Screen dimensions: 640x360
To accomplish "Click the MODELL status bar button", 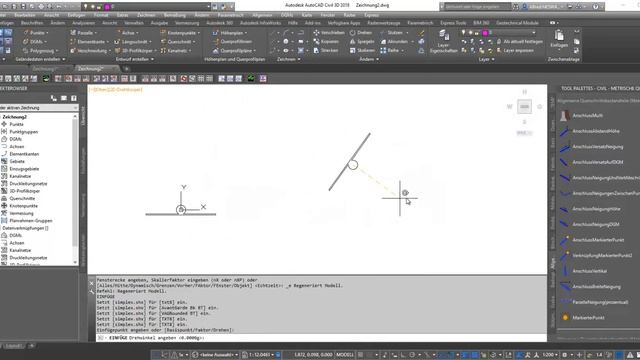I will pos(344,355).
